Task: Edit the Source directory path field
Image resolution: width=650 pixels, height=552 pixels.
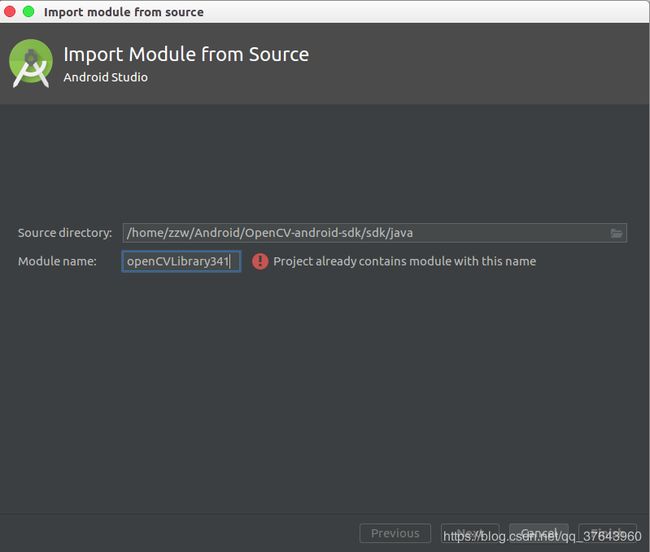Action: (x=374, y=233)
